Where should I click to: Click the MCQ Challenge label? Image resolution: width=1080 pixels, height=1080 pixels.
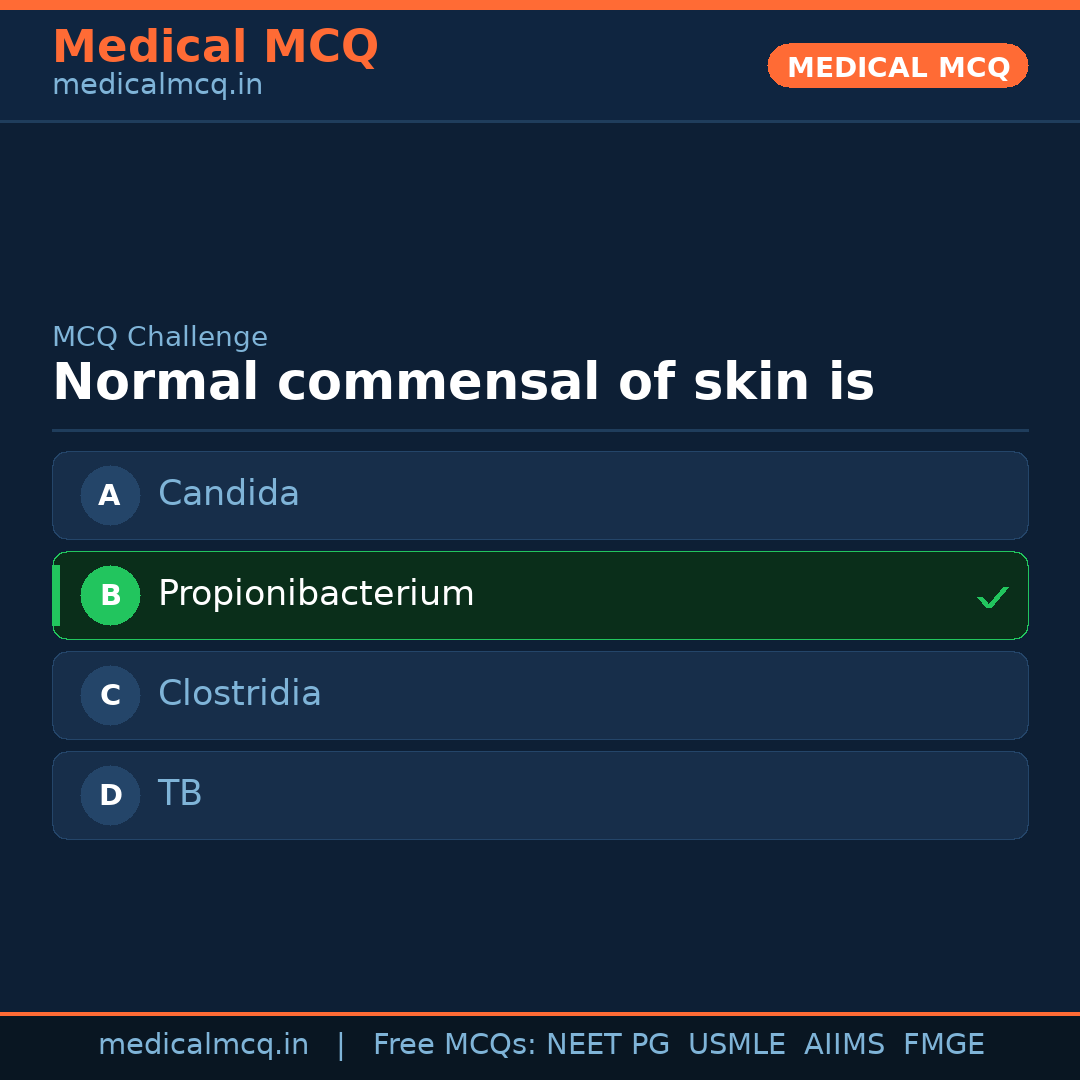[160, 338]
